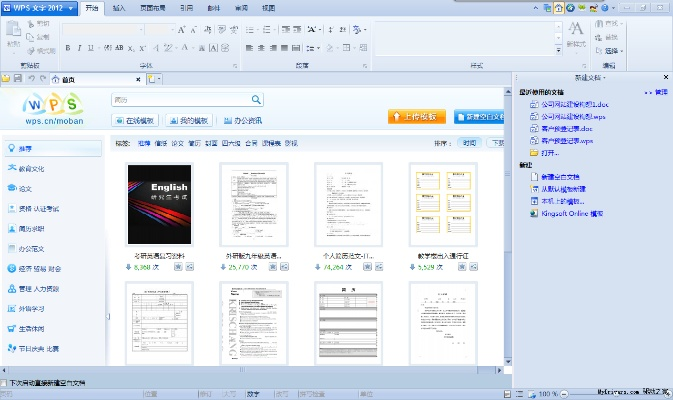Open the new document tab dropdown arrow

(159, 79)
